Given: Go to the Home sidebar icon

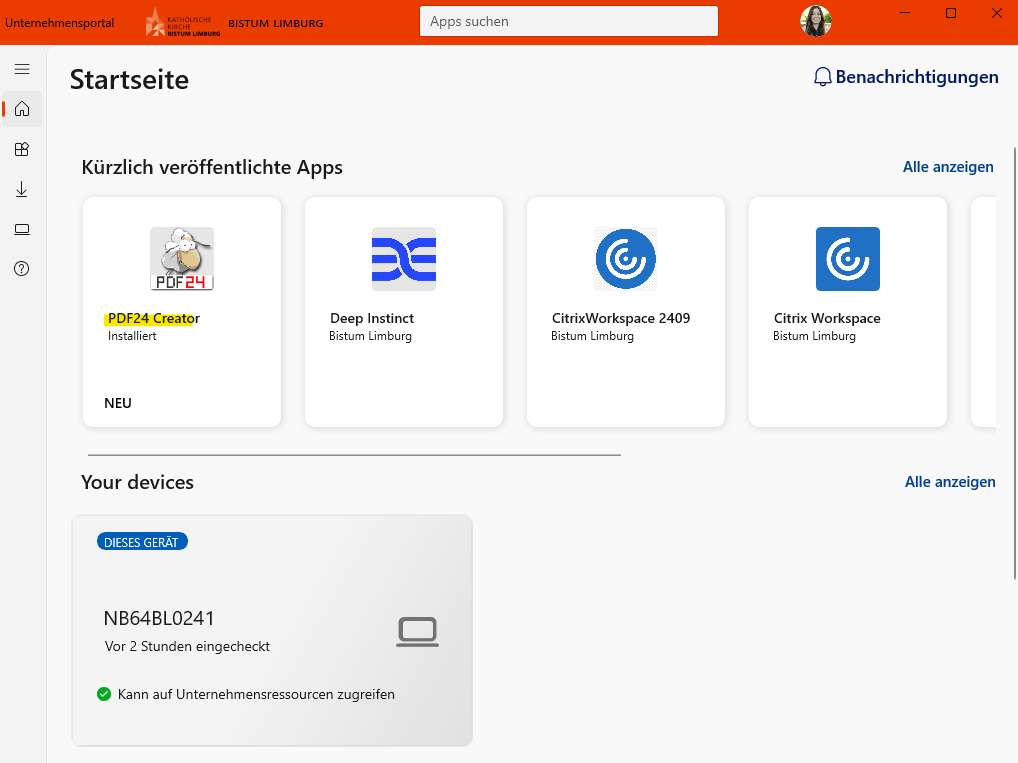Looking at the screenshot, I should pos(22,108).
